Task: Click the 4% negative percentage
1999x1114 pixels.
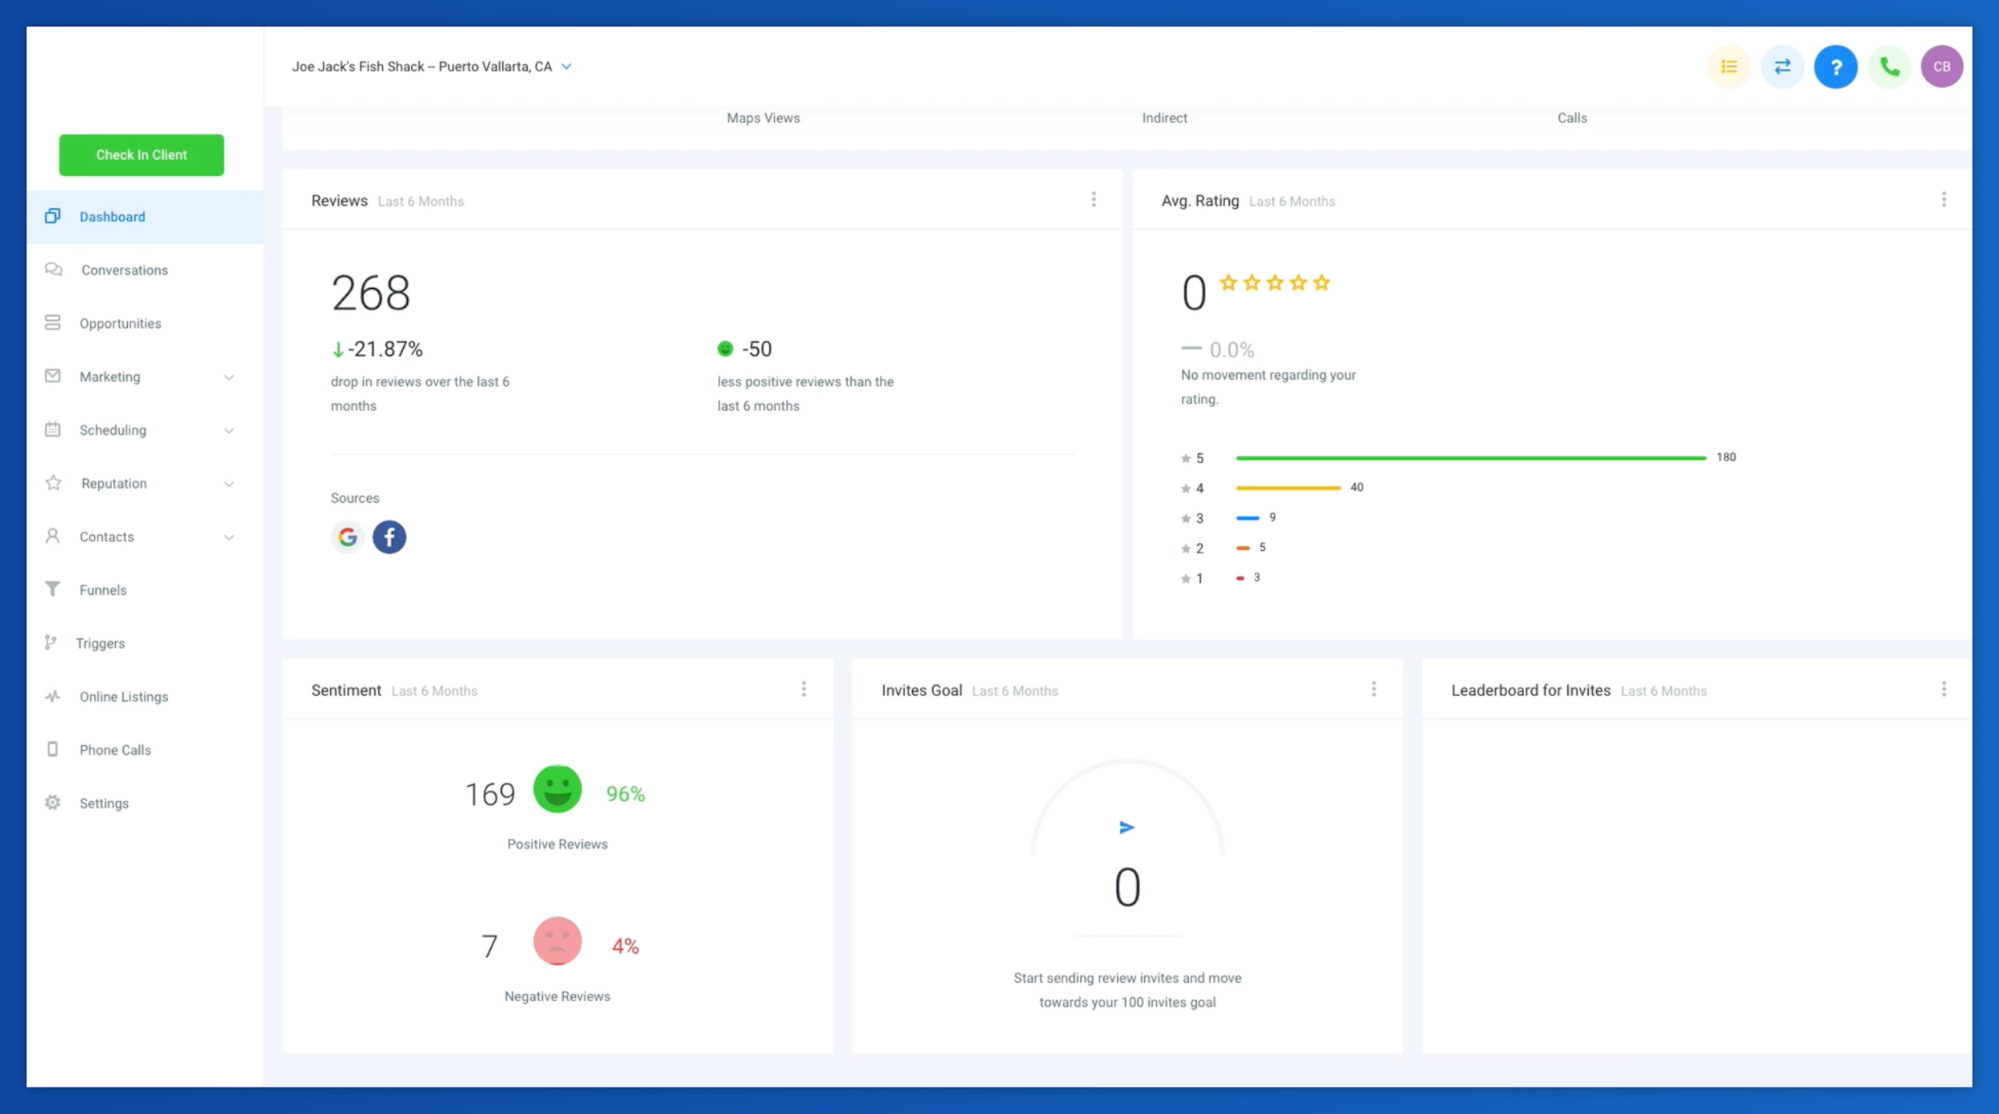Action: [625, 946]
